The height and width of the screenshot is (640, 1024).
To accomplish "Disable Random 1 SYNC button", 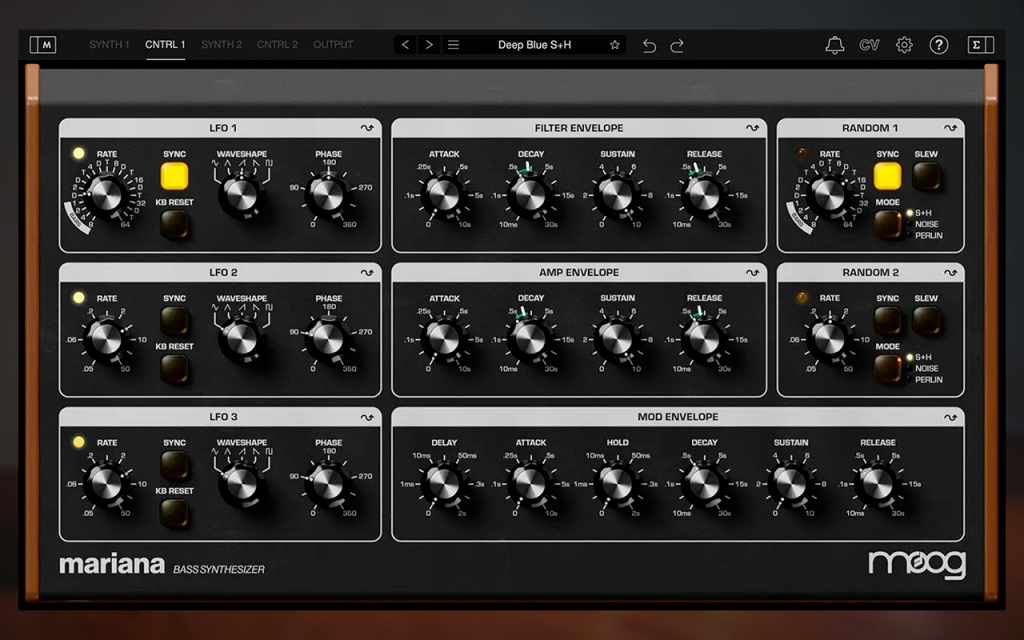I will (x=888, y=176).
